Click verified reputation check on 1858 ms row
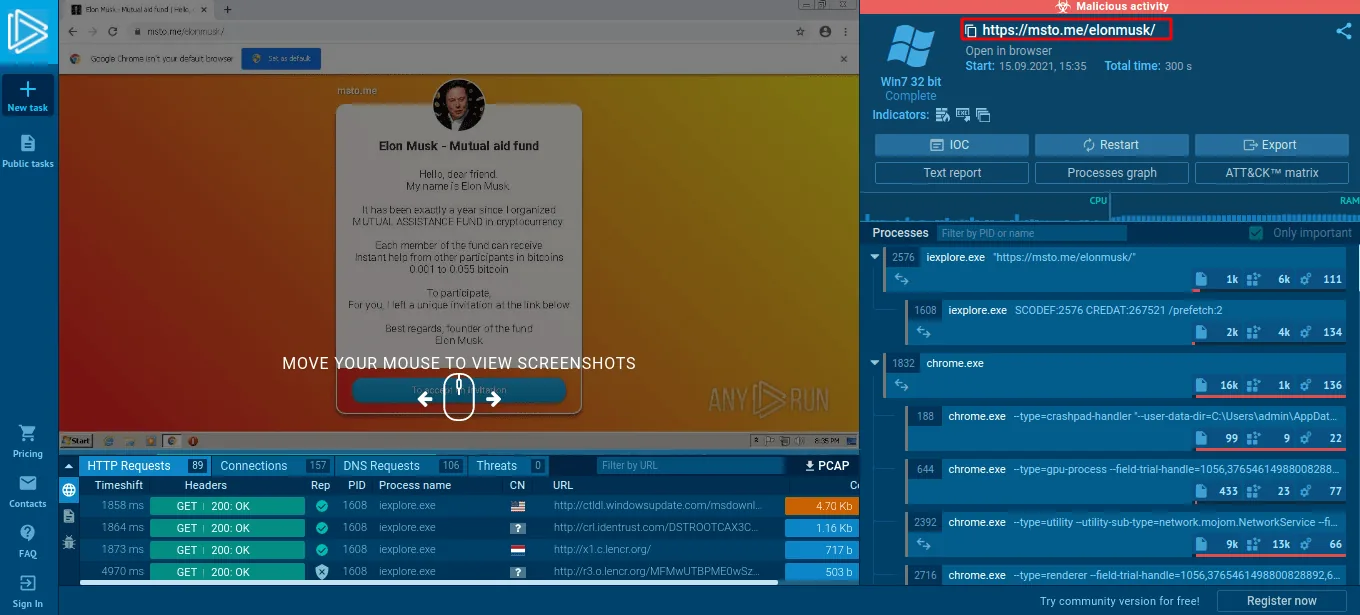The height and width of the screenshot is (615, 1360). (x=321, y=506)
